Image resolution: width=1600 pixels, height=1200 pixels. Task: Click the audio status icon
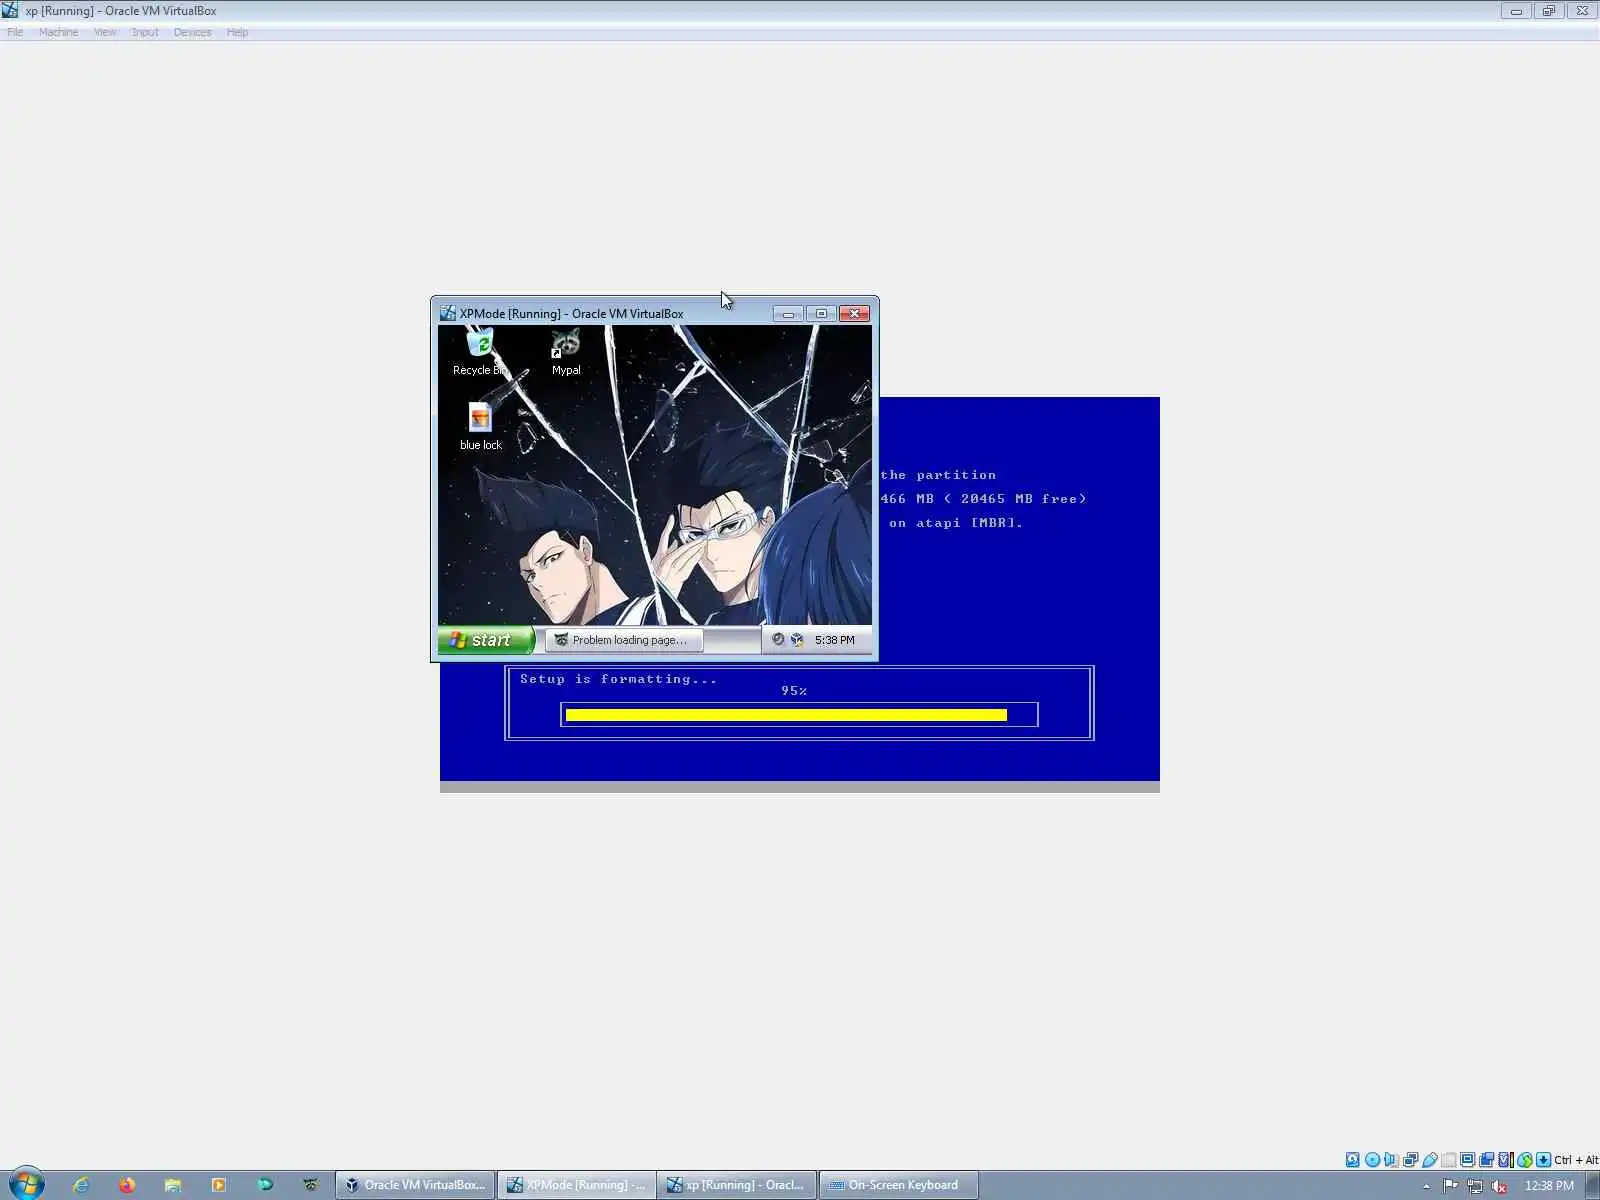point(1391,1160)
